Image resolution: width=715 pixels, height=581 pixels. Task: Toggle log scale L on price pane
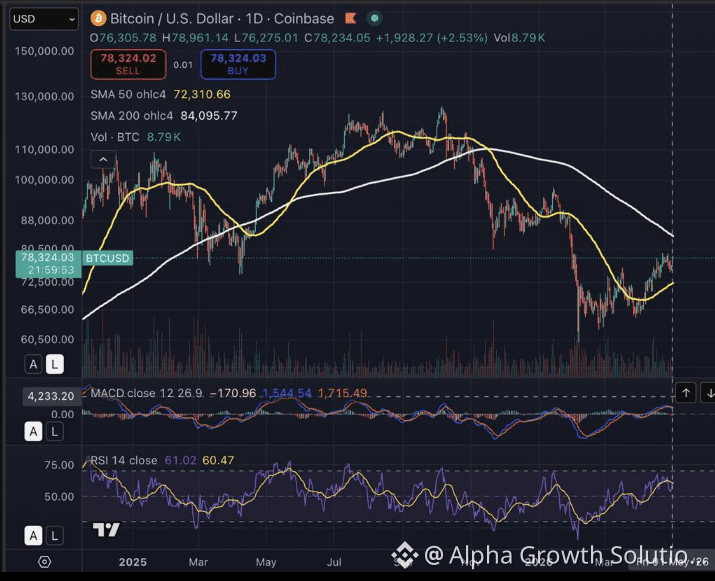pos(55,364)
